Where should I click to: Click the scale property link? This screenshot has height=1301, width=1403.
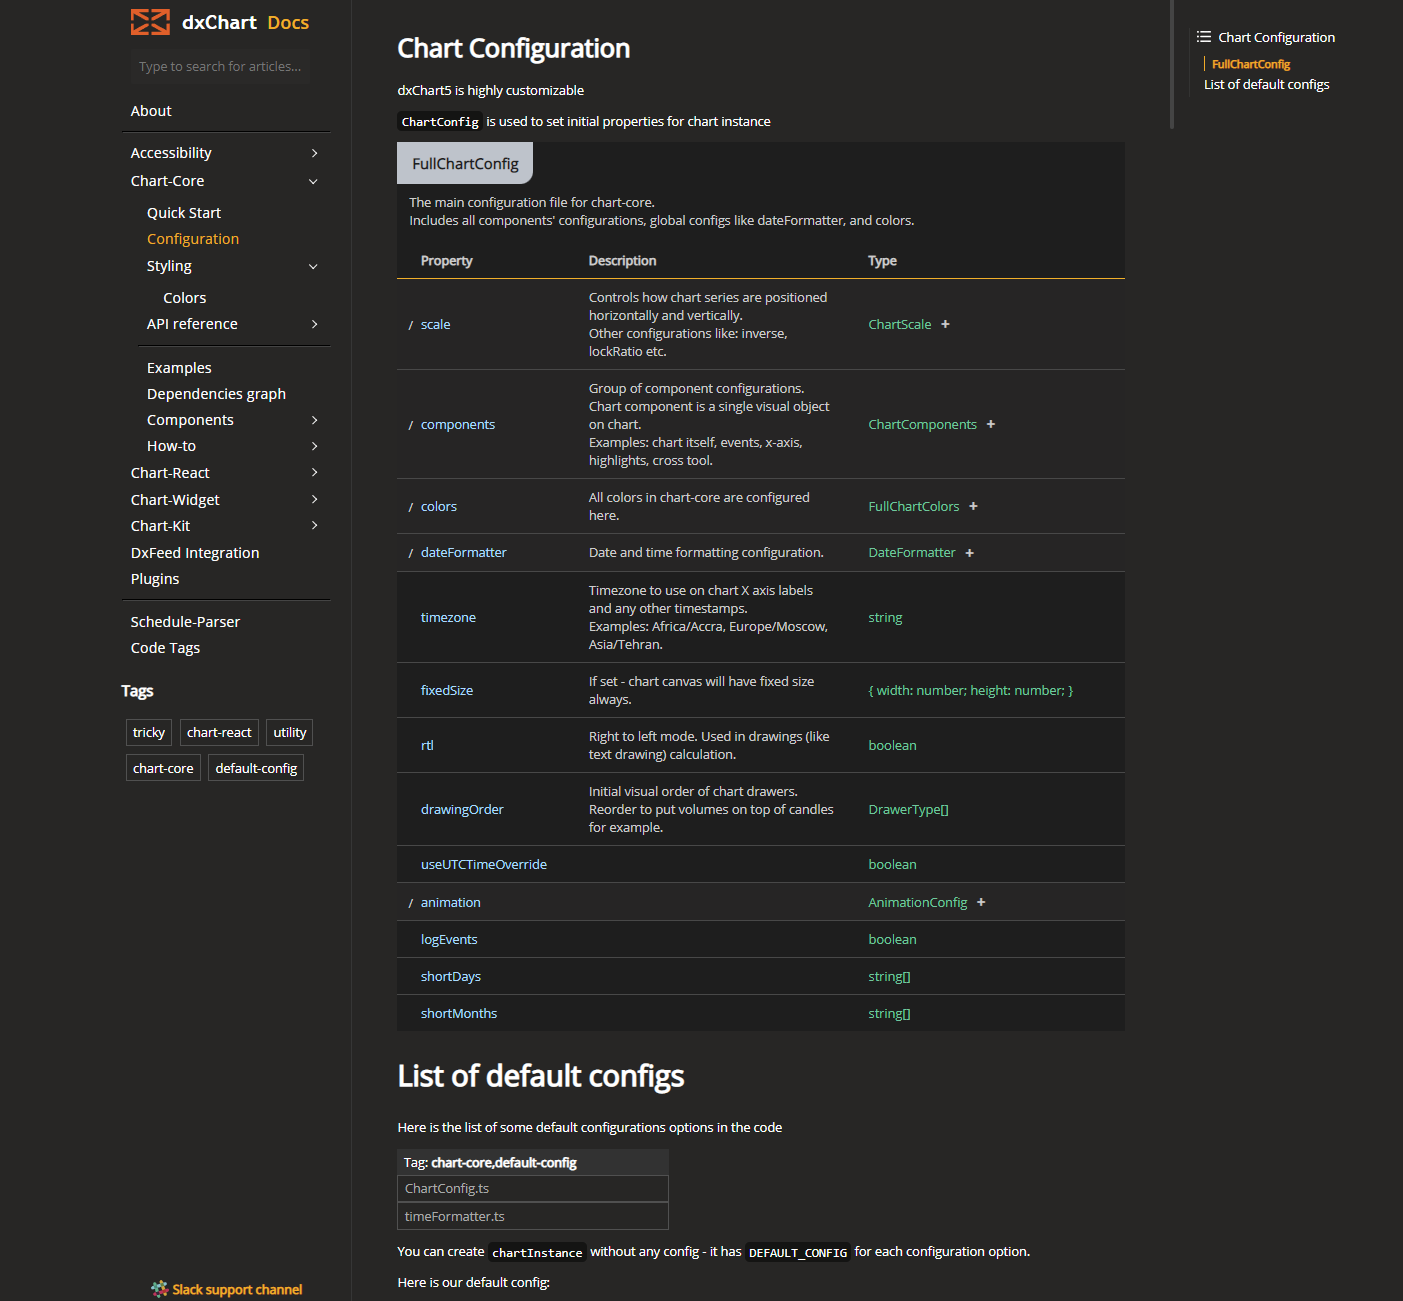(435, 325)
